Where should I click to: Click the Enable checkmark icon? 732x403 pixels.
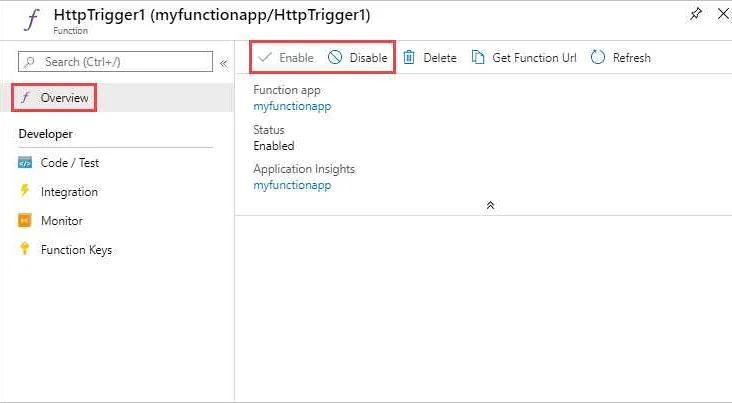tap(265, 57)
